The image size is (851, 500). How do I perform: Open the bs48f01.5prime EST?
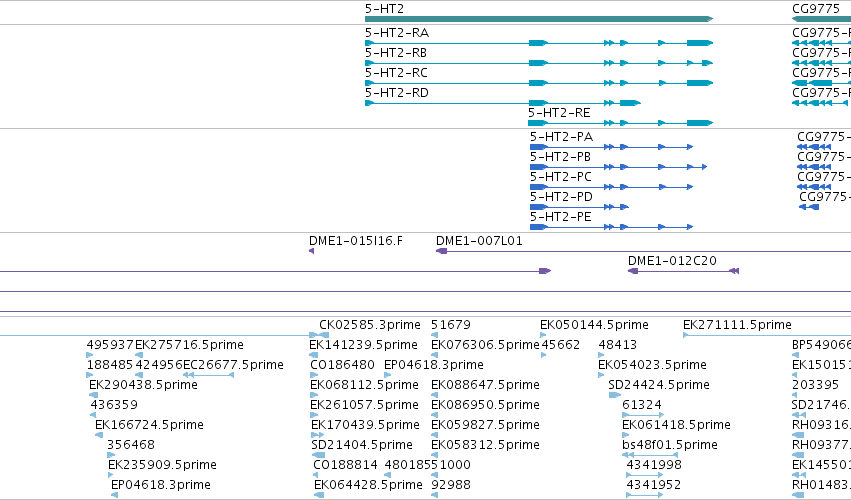click(x=650, y=455)
